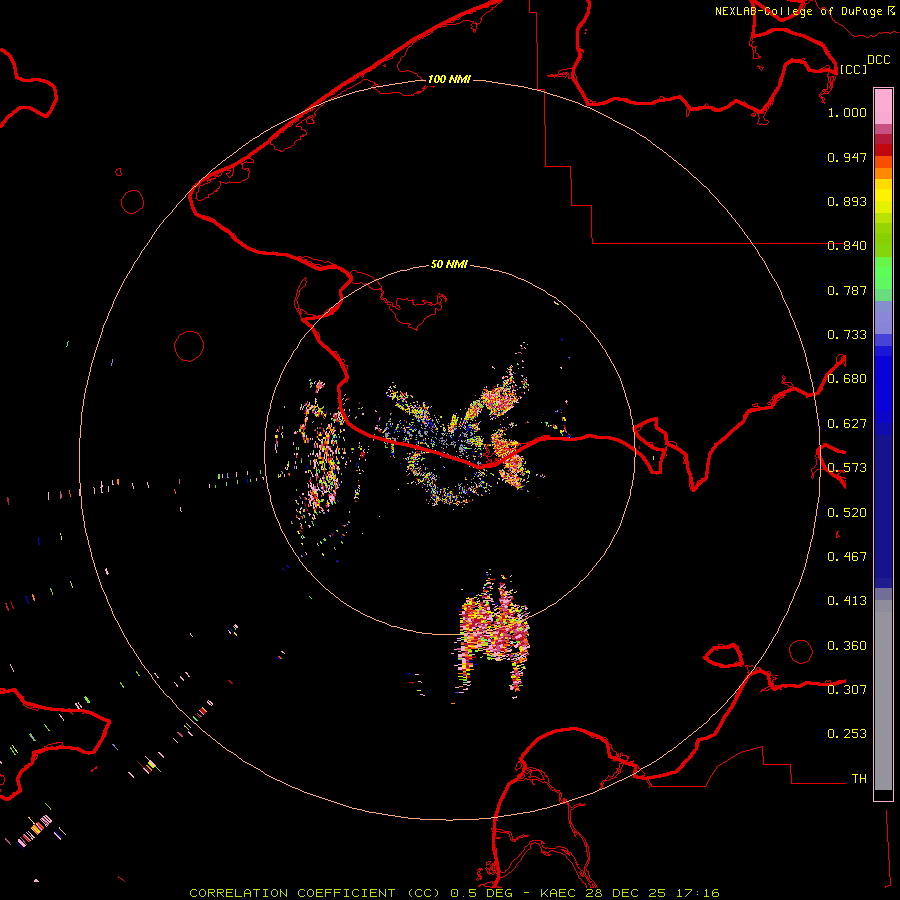Click the 0.360 scale value
The width and height of the screenshot is (900, 900).
click(847, 646)
